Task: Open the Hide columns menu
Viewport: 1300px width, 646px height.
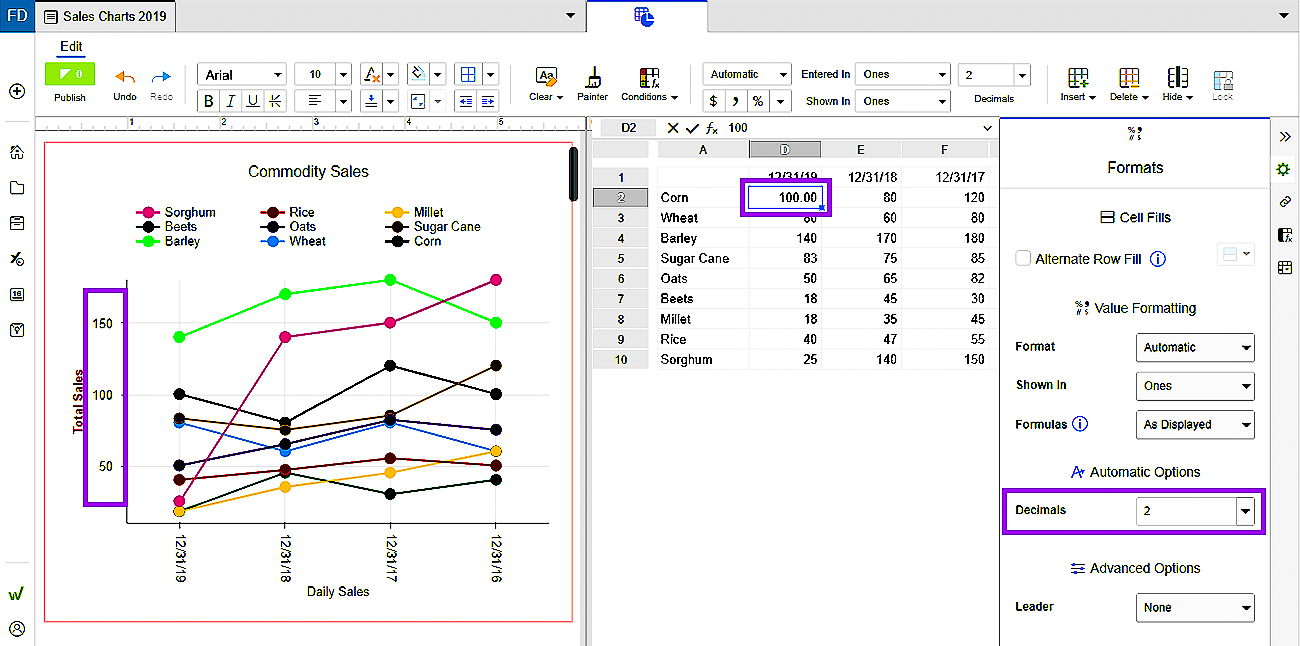Action: [1178, 83]
